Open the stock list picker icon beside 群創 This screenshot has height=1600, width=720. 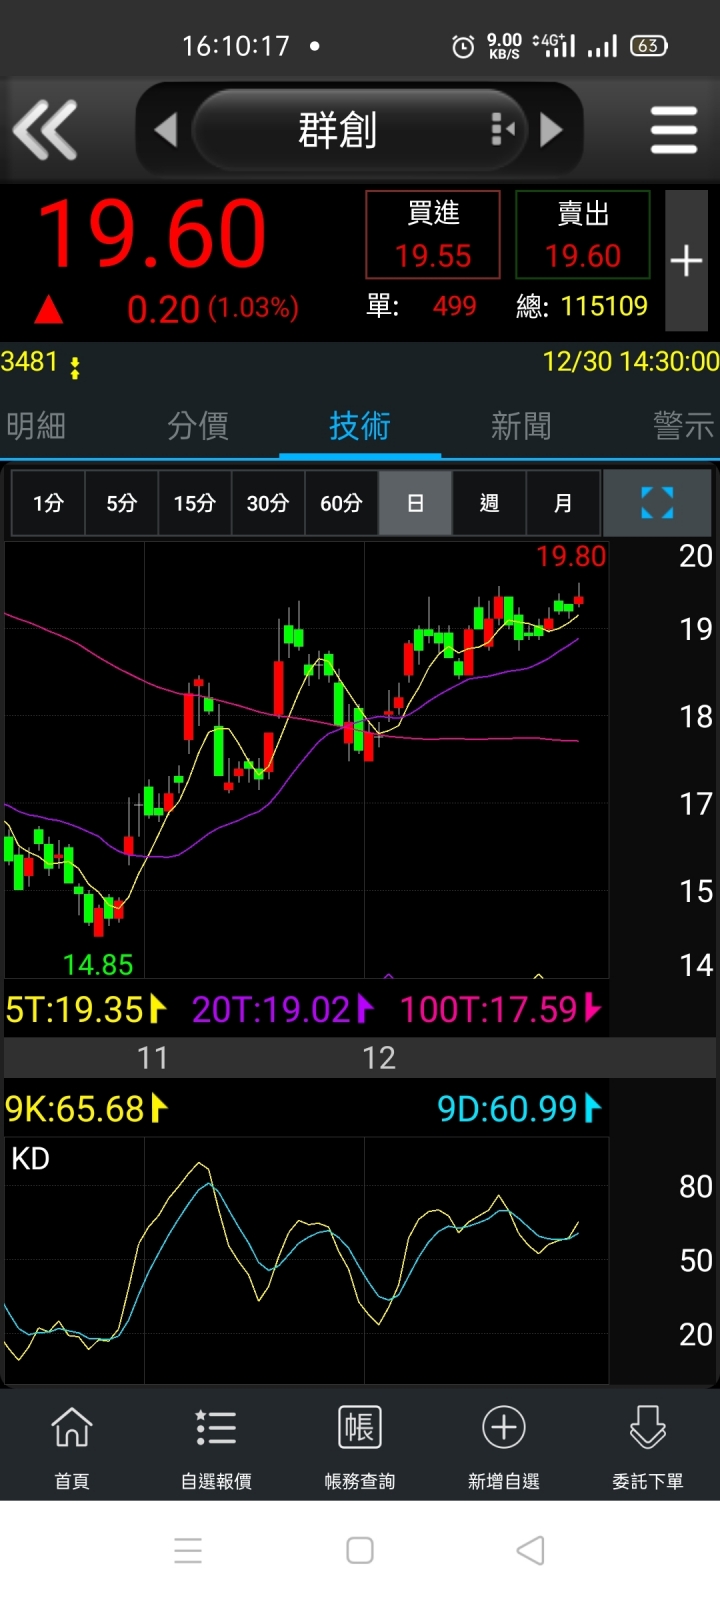tap(503, 129)
